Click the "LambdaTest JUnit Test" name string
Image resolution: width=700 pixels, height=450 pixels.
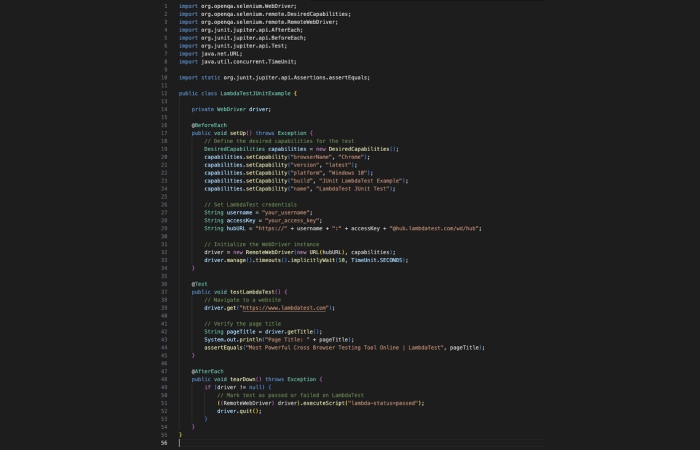pyautogui.click(x=354, y=189)
